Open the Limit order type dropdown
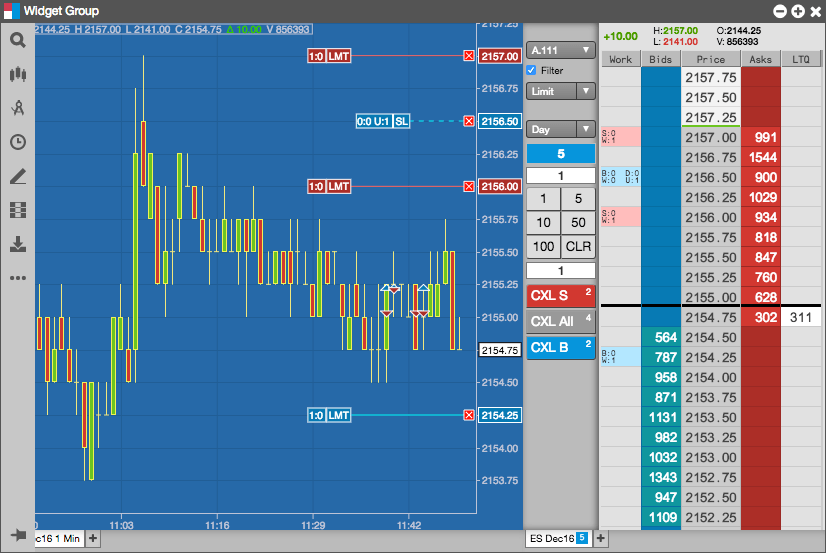 pyautogui.click(x=560, y=91)
